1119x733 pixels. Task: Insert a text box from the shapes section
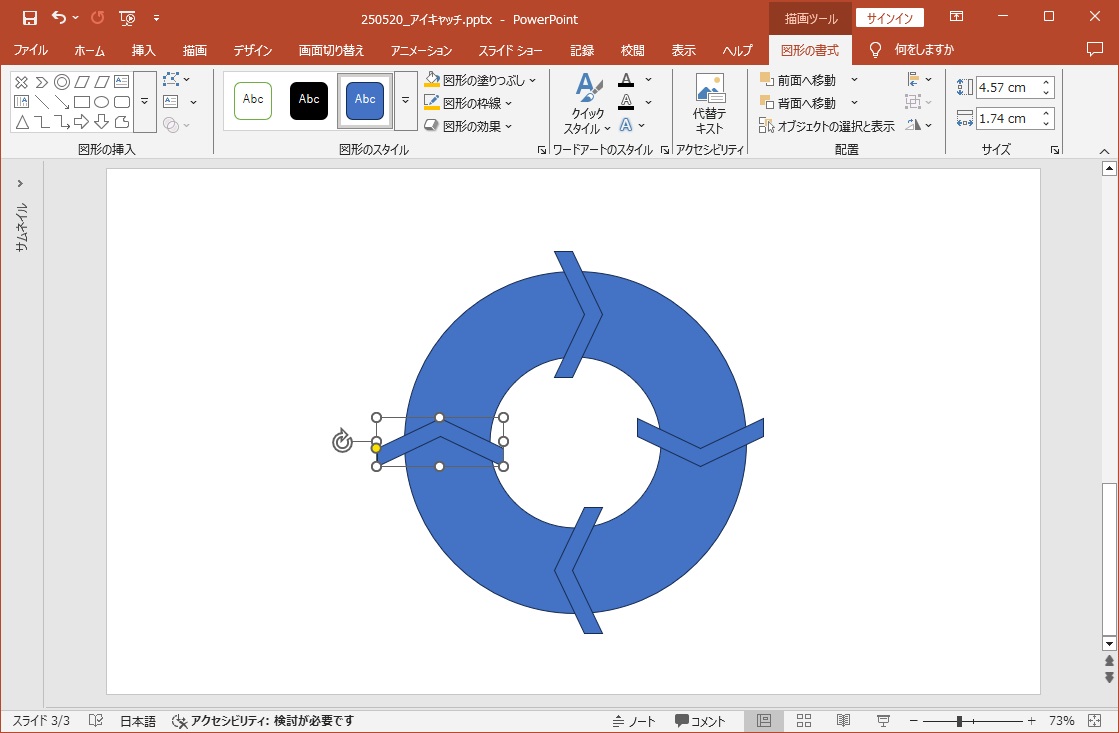(x=171, y=102)
